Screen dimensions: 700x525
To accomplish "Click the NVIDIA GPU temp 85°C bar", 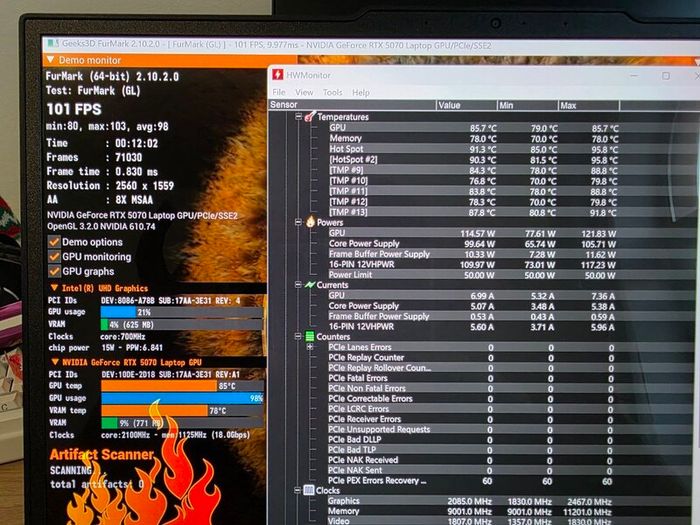I will 182,386.
